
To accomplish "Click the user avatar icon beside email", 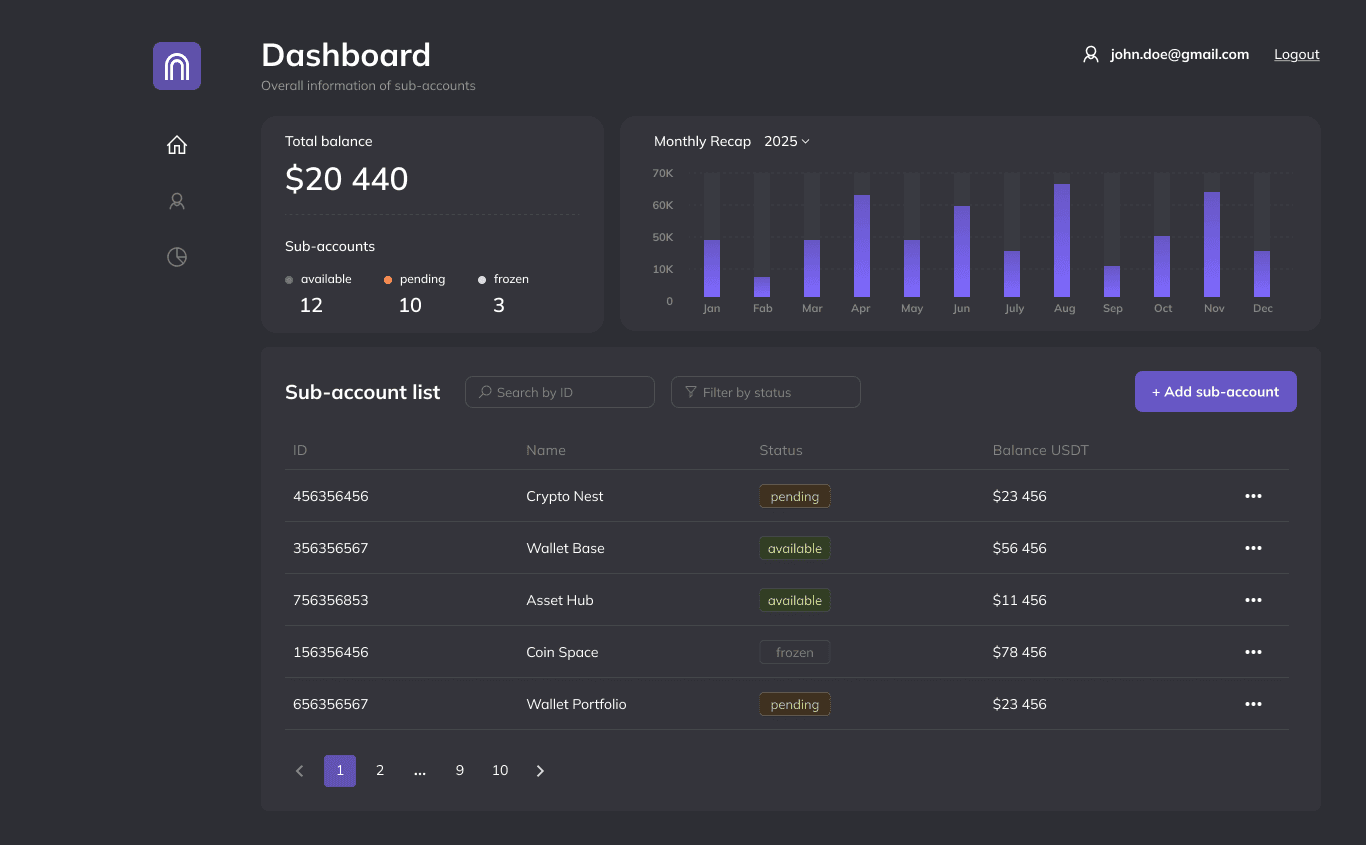I will pyautogui.click(x=1091, y=54).
